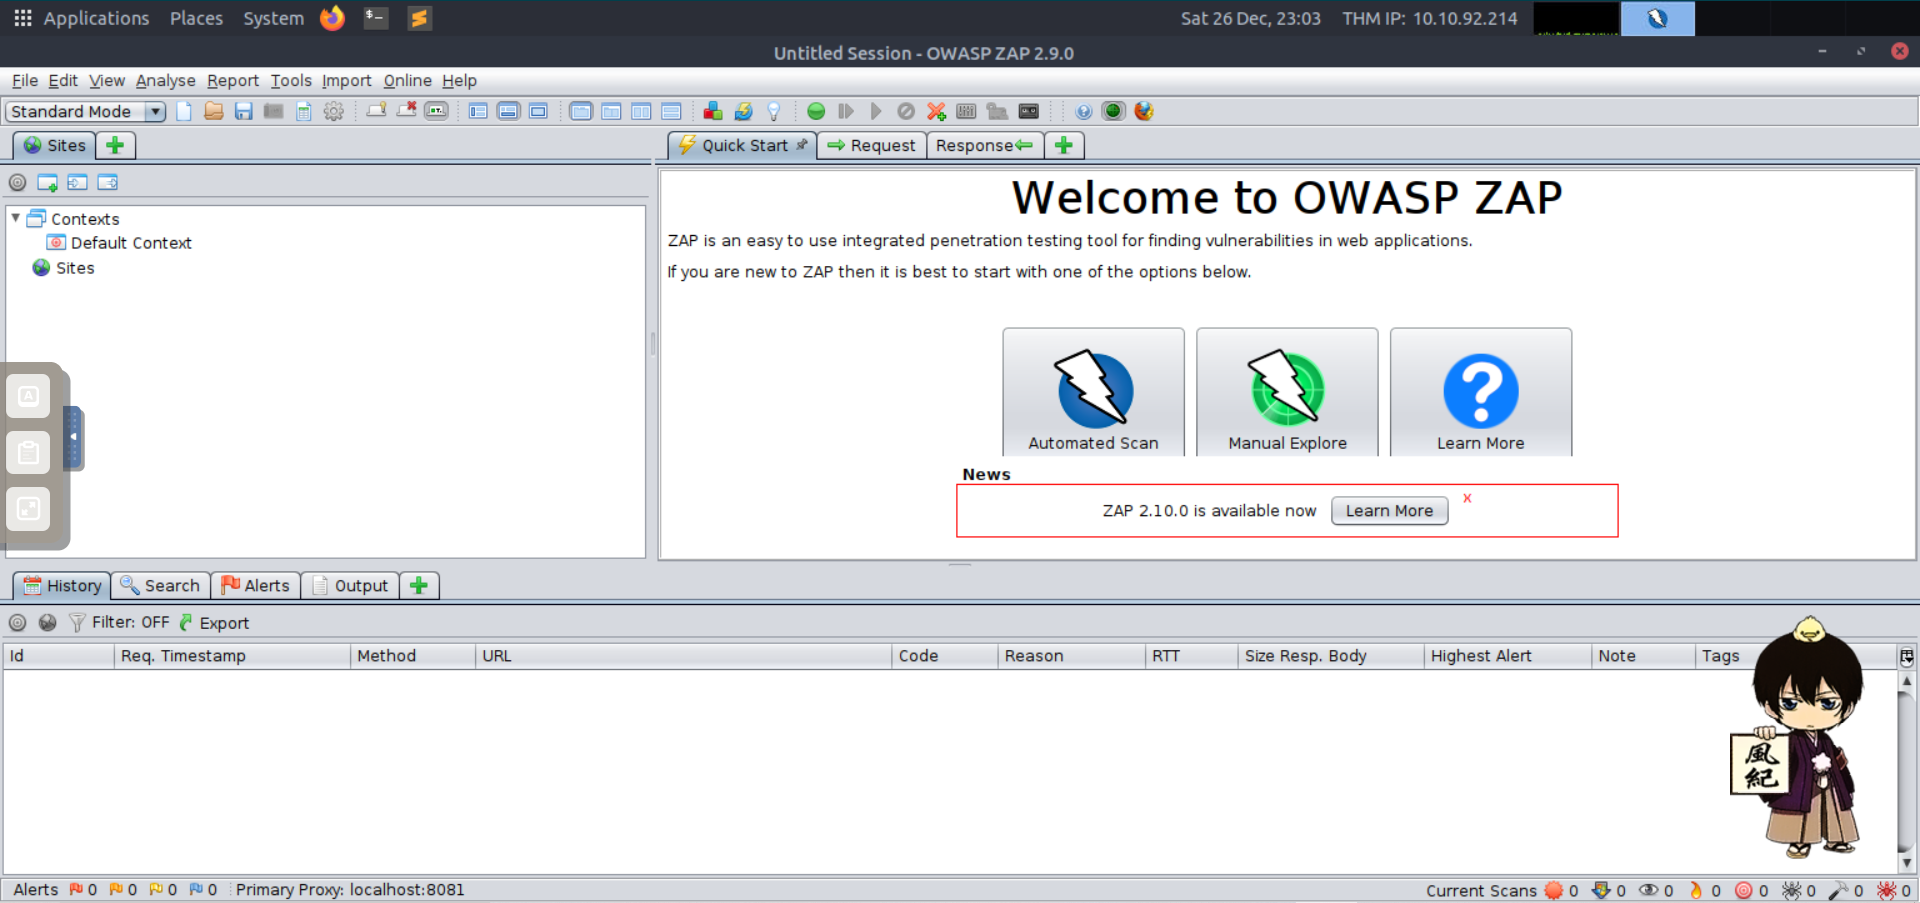The image size is (1920, 903).
Task: Collapse the Contexts tree node
Action: click(x=16, y=218)
